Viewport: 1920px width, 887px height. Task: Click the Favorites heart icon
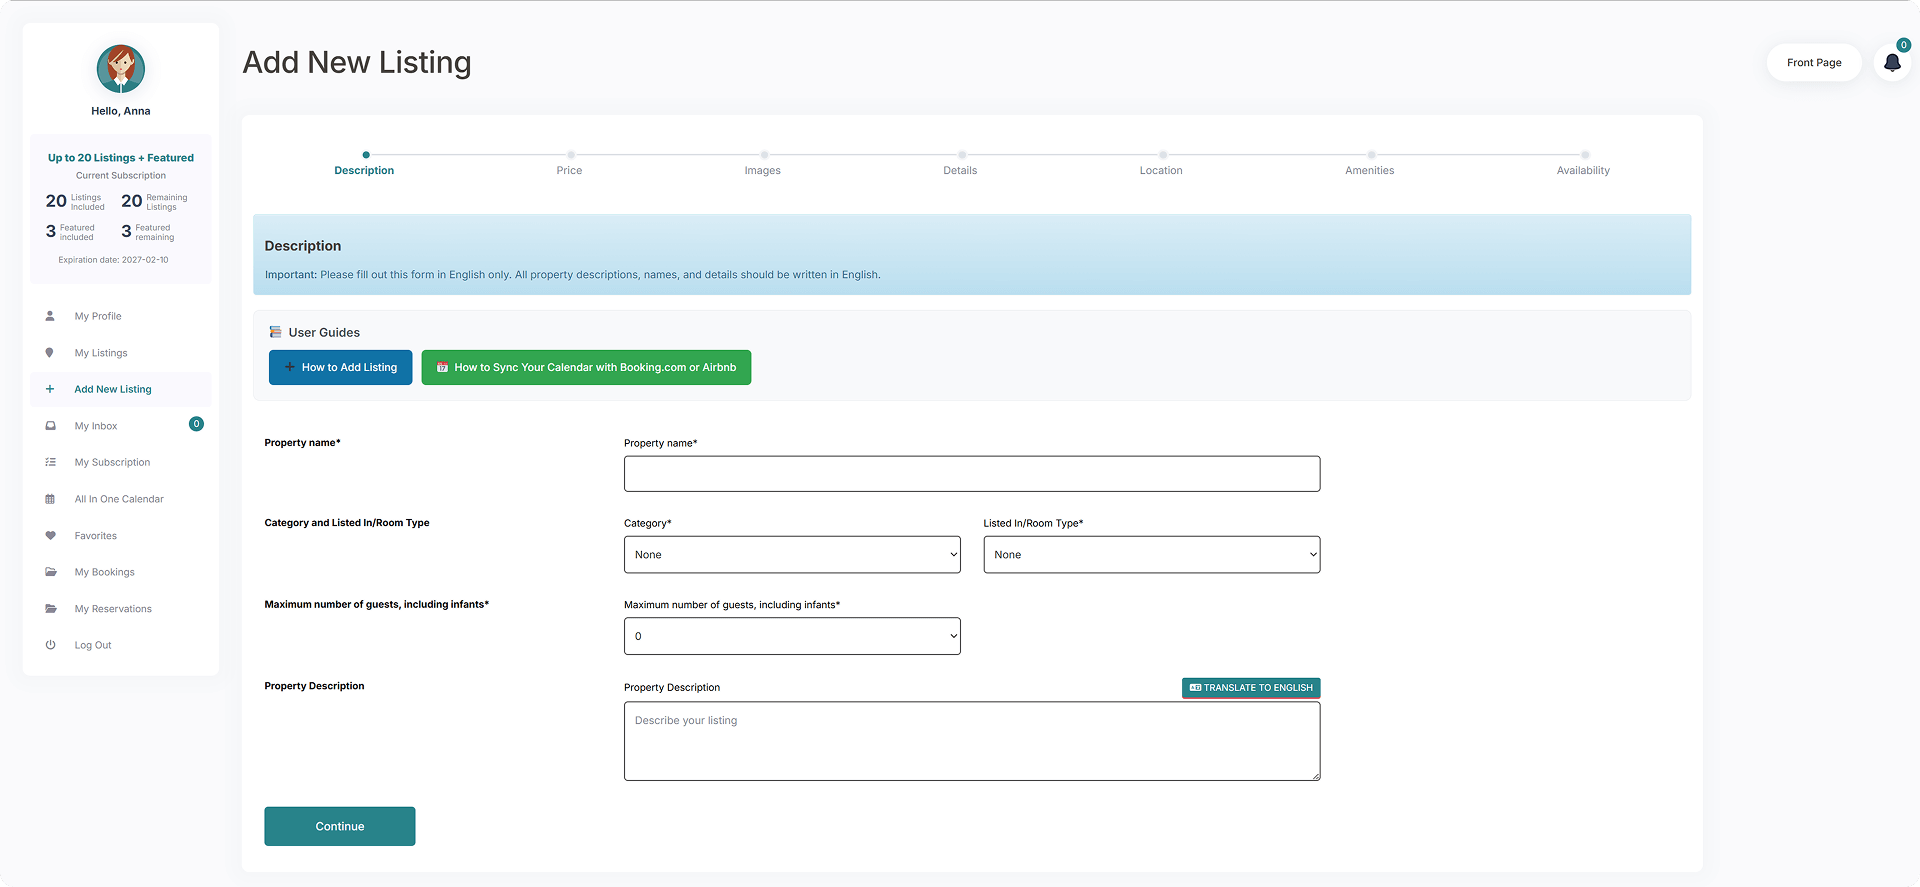click(50, 536)
